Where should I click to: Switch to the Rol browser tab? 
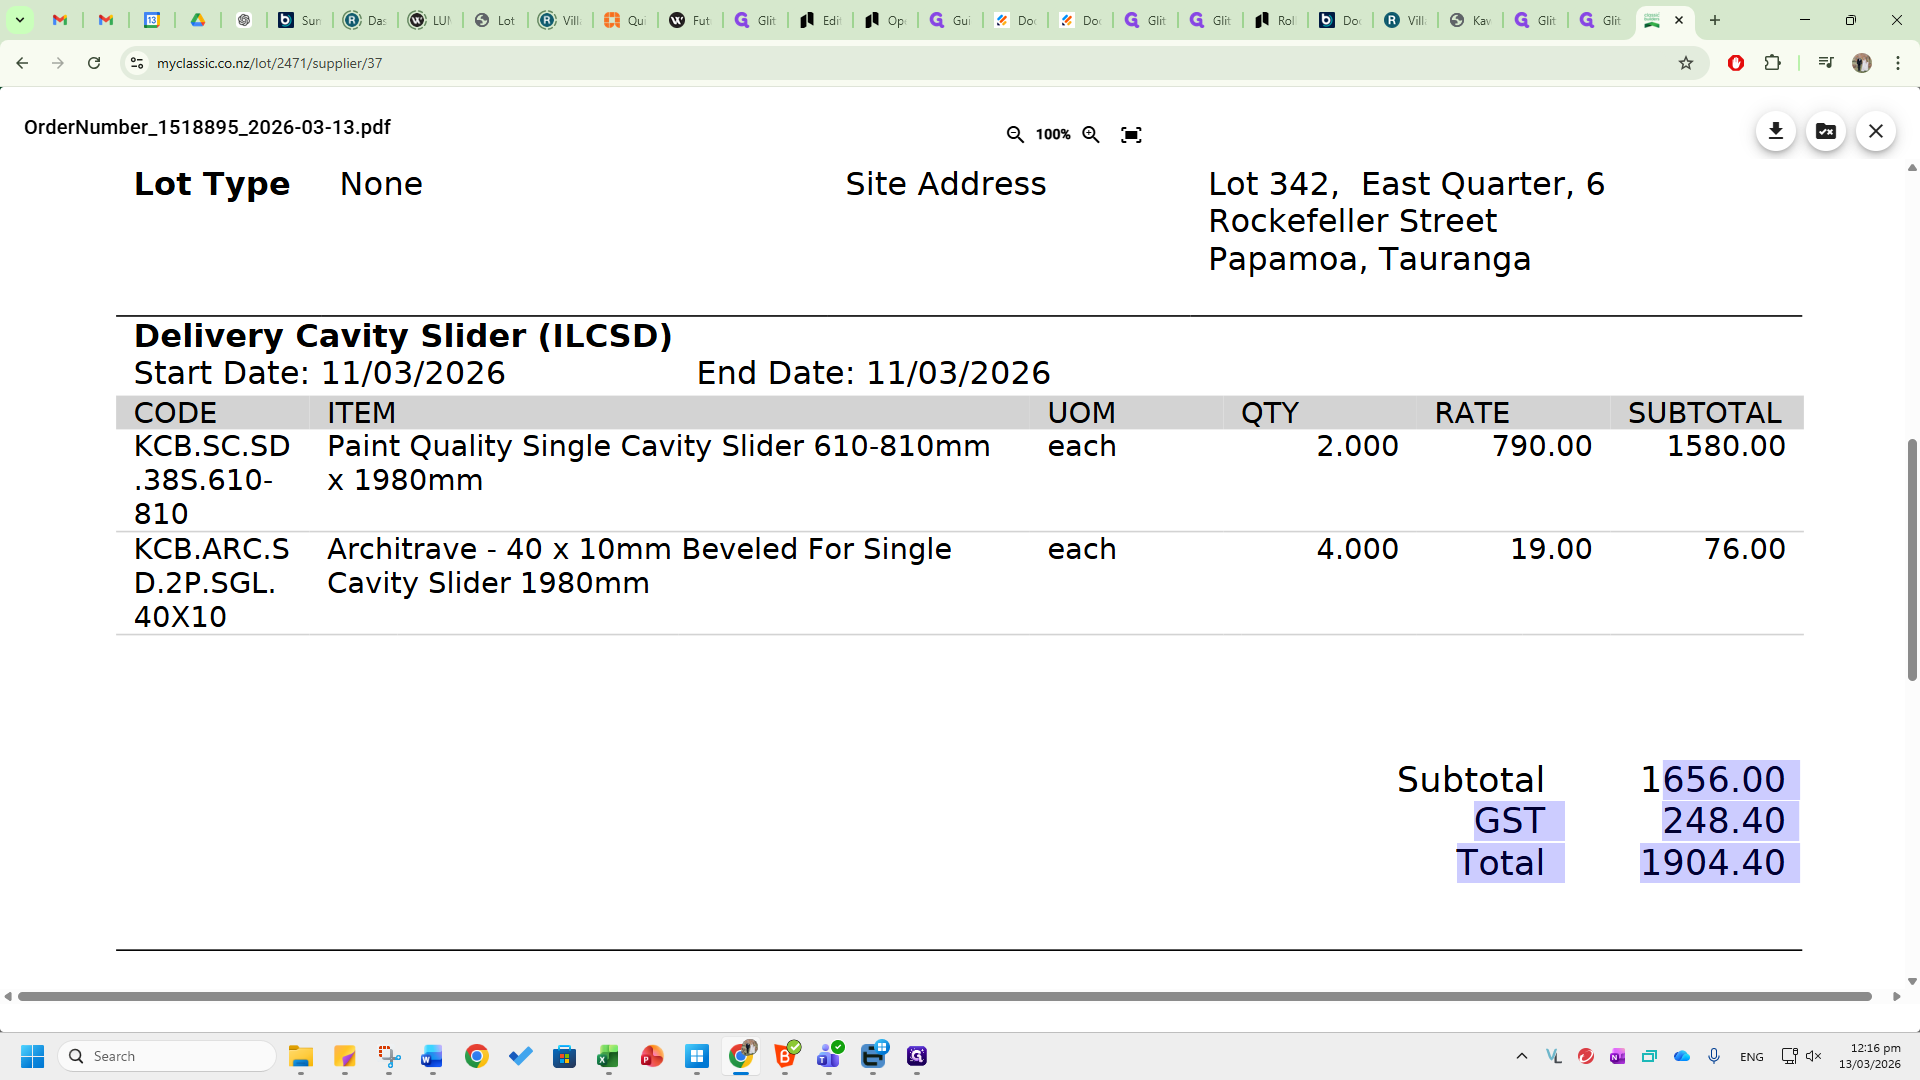point(1276,20)
